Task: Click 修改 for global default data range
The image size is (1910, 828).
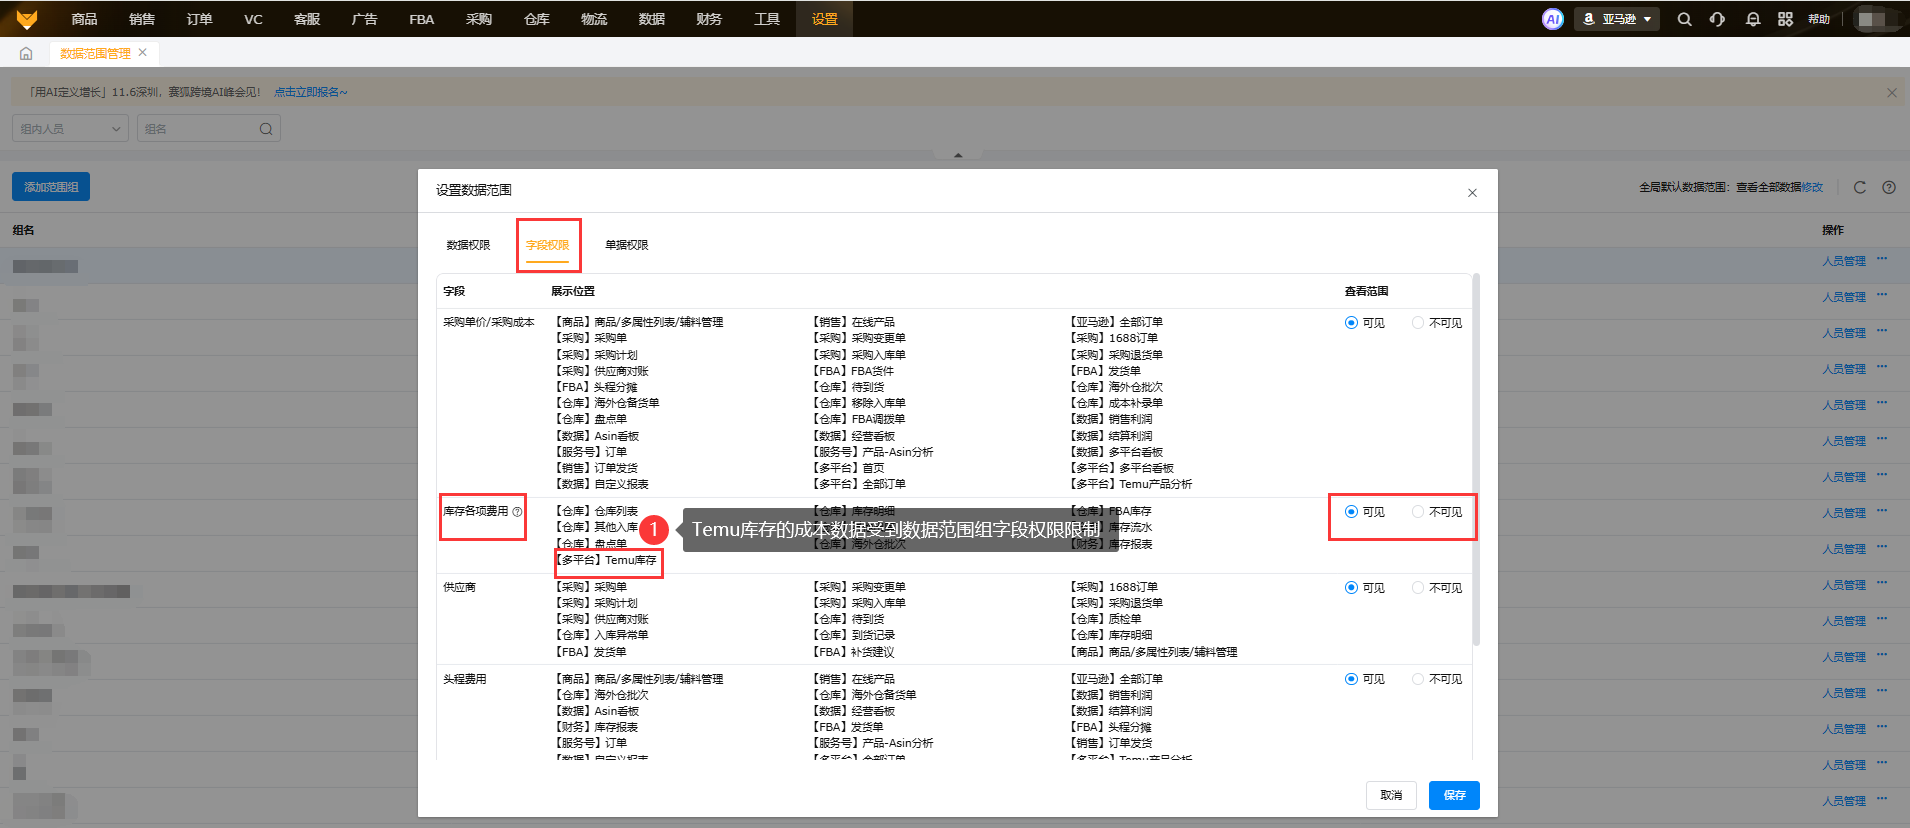Action: point(1812,187)
